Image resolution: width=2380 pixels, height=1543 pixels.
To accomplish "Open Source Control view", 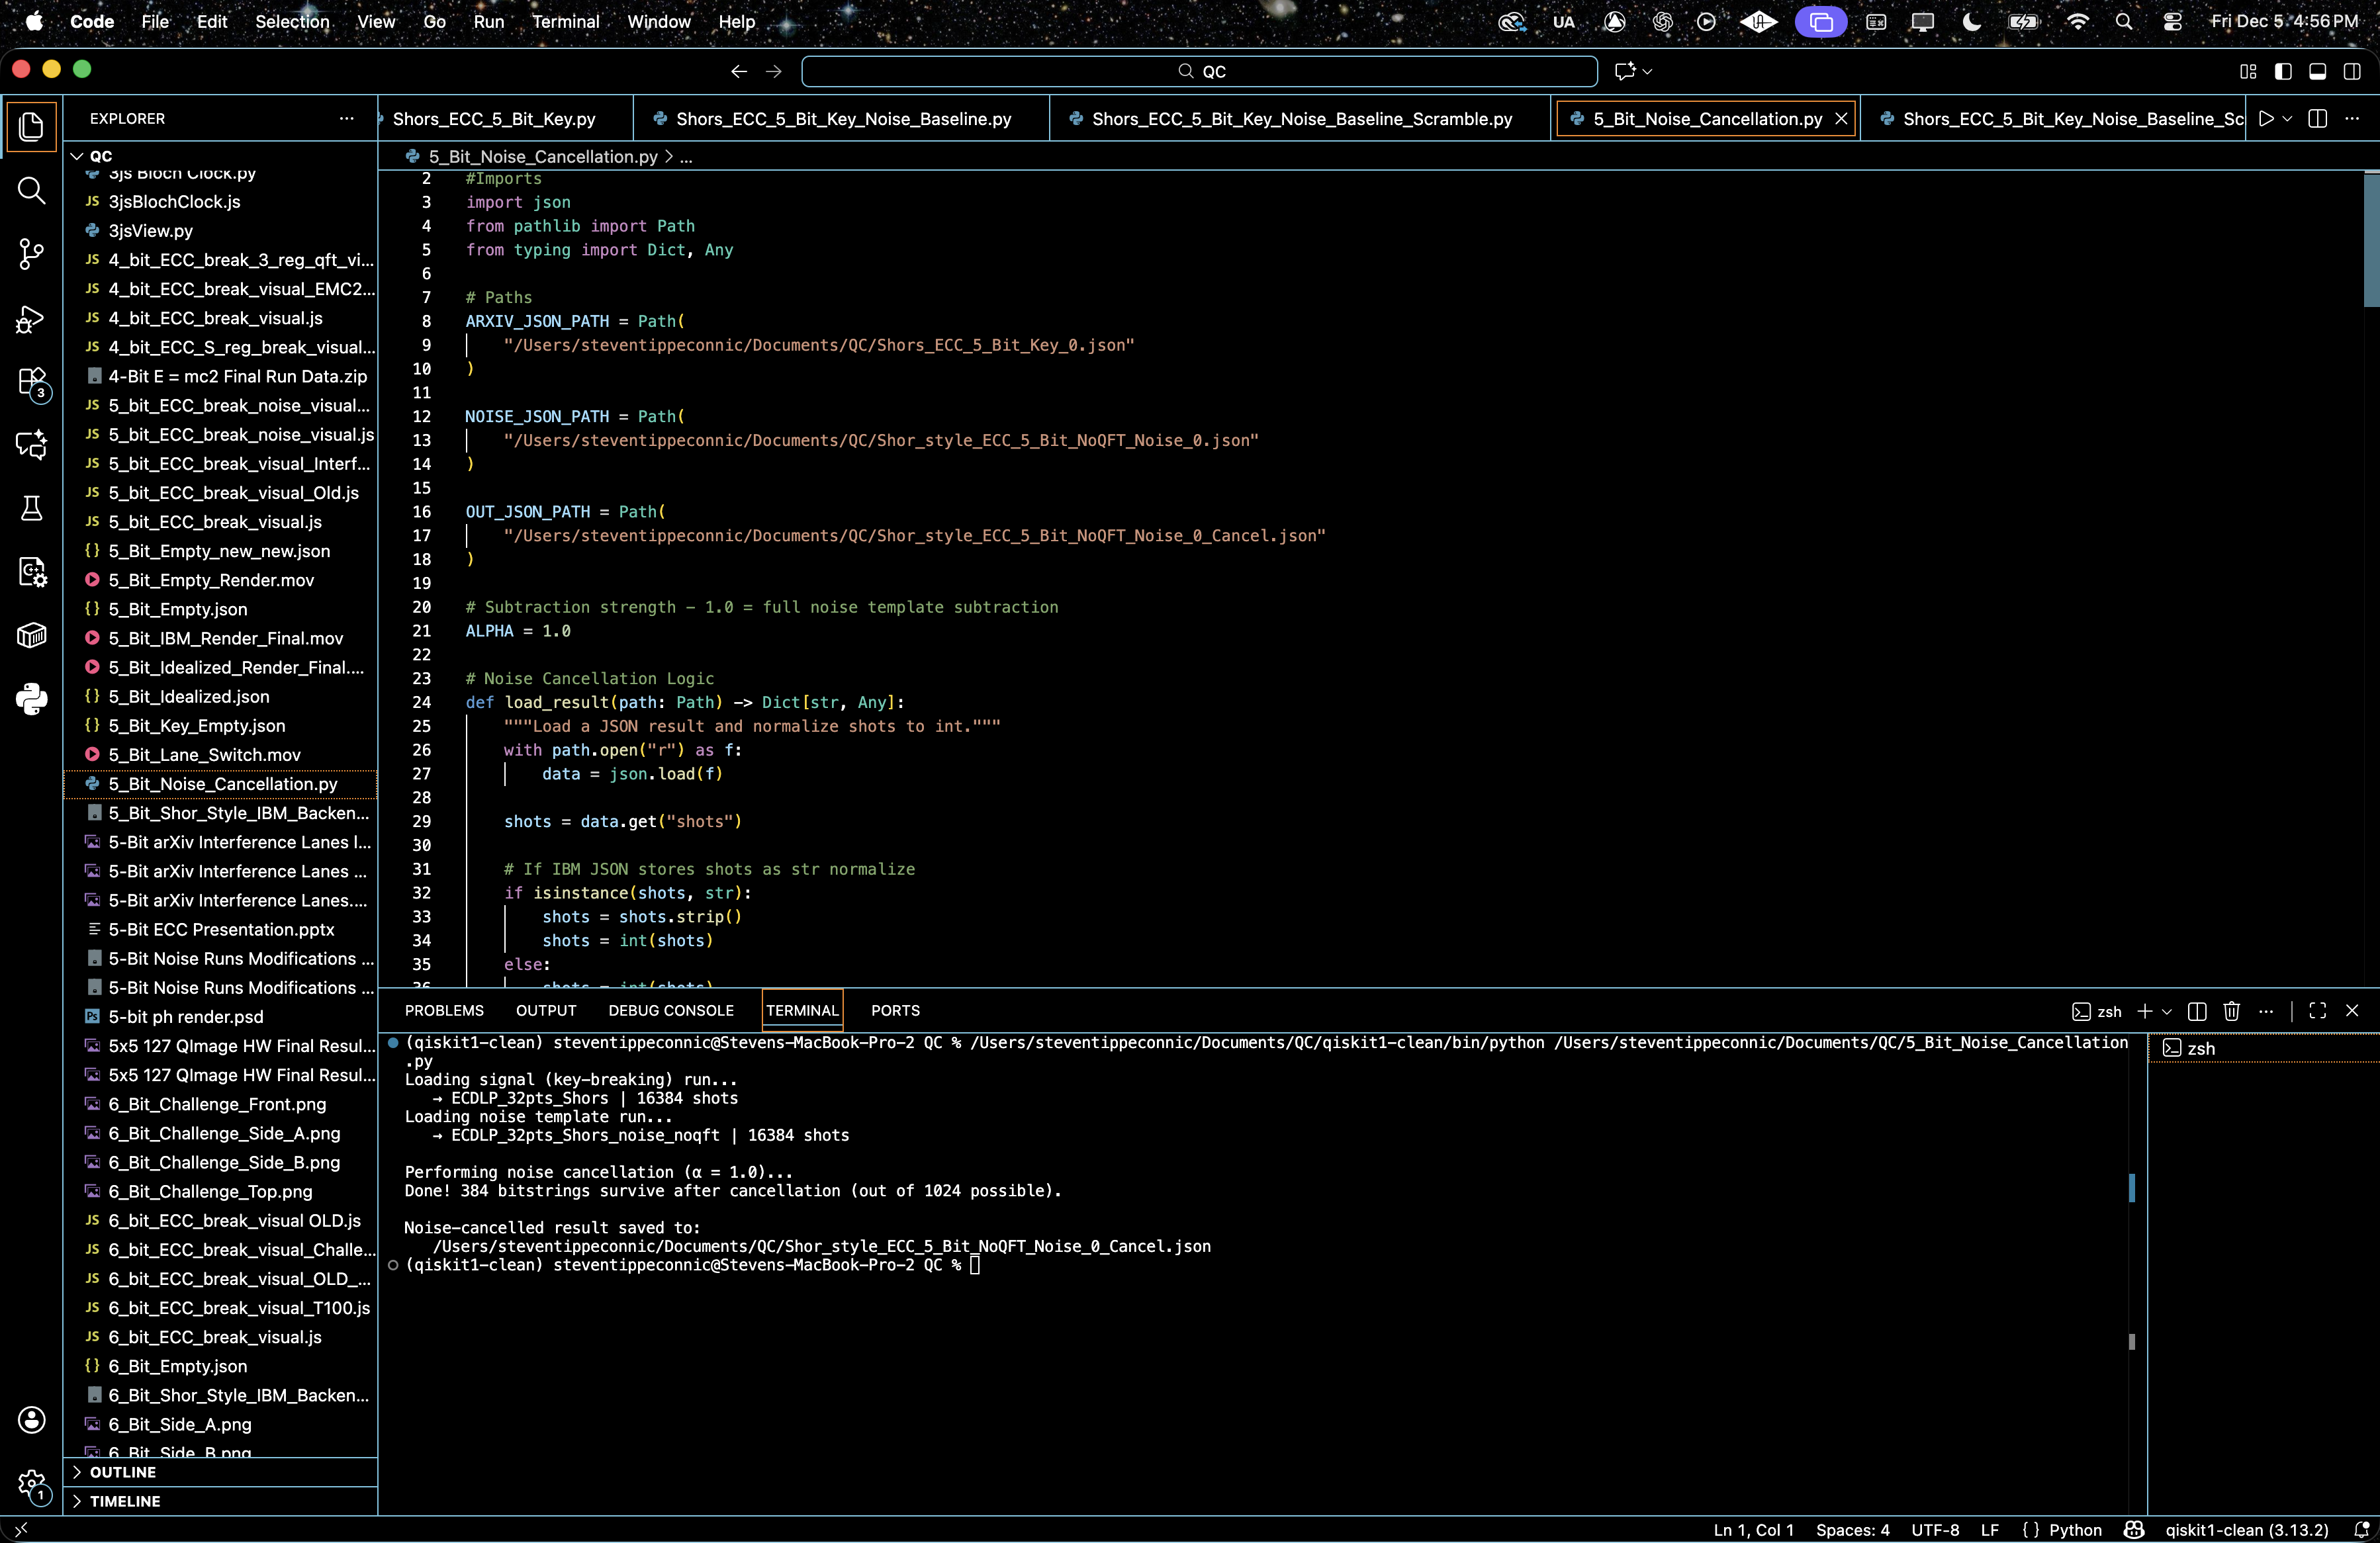I will tap(32, 254).
